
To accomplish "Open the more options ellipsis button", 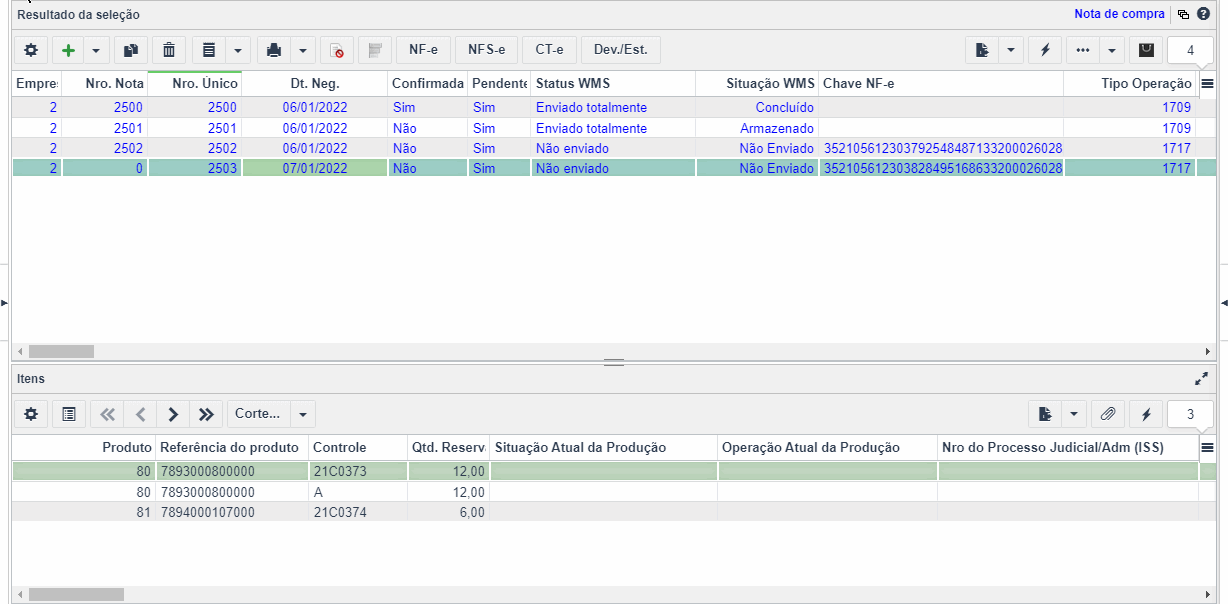I will tap(1083, 50).
